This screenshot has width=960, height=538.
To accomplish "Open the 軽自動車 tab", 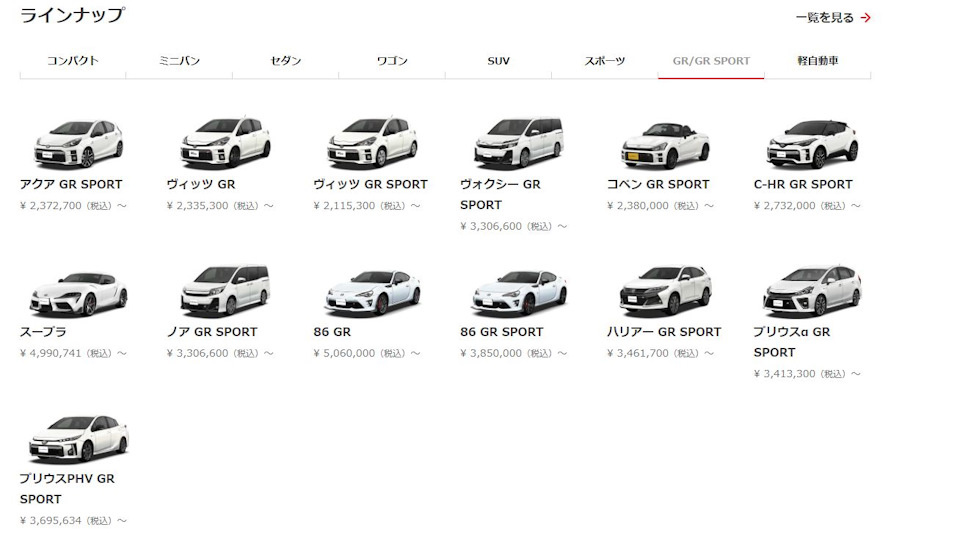I will [818, 61].
